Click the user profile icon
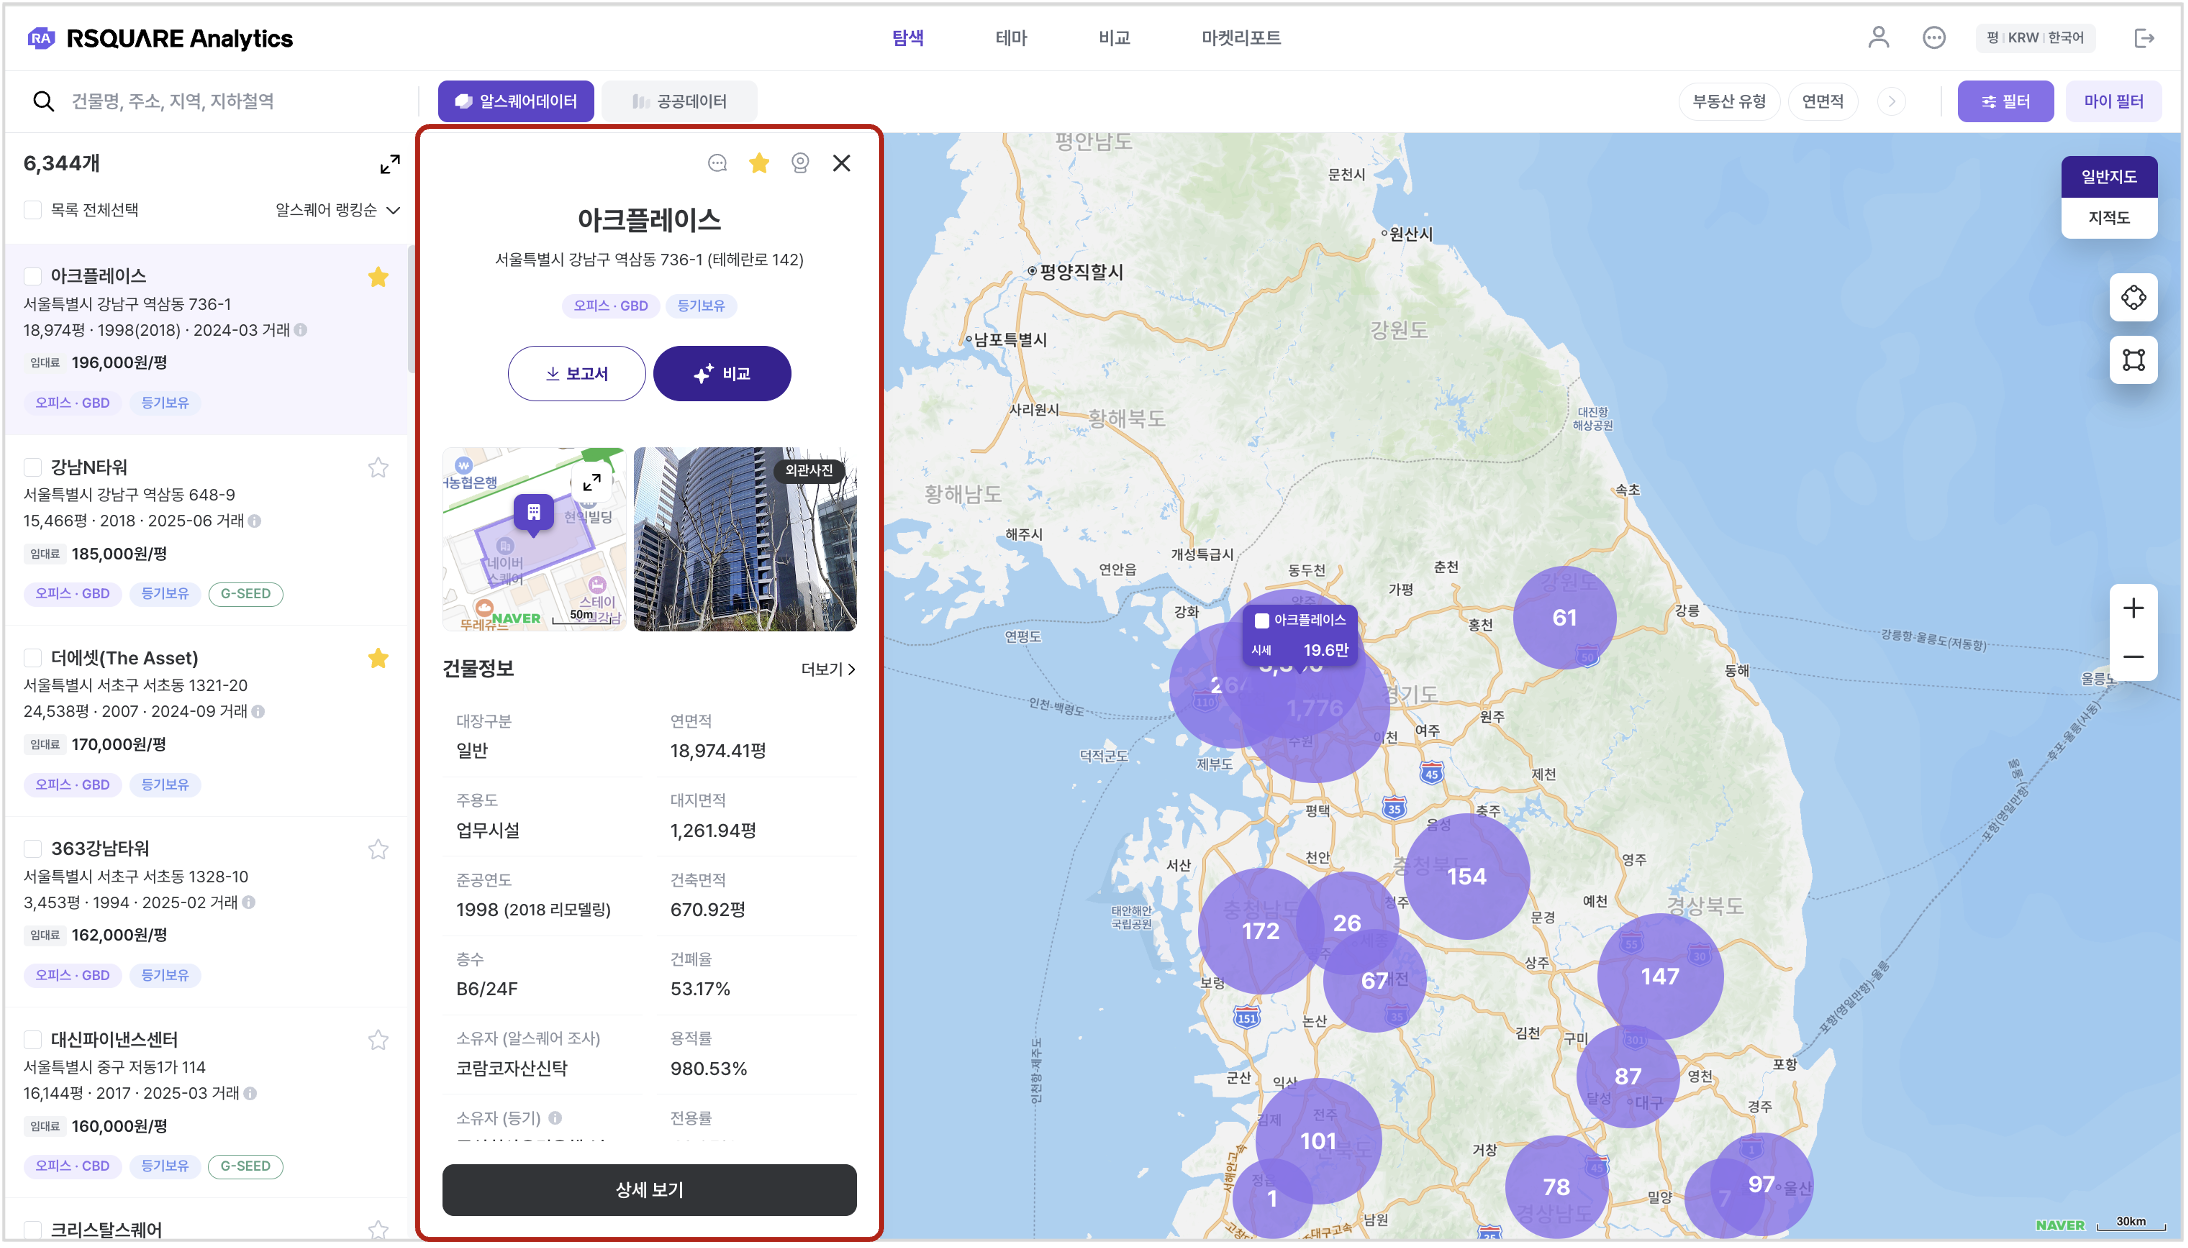 point(1878,38)
